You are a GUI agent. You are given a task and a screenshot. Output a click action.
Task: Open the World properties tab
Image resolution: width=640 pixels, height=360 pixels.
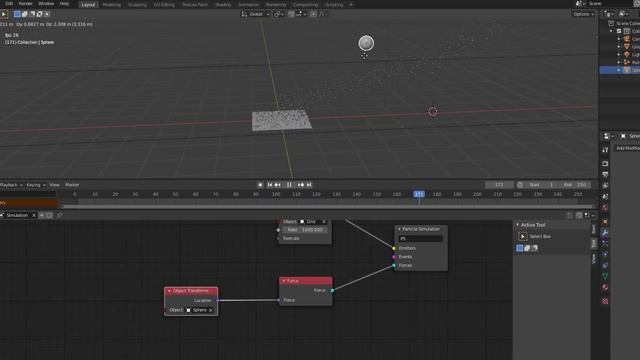click(605, 208)
